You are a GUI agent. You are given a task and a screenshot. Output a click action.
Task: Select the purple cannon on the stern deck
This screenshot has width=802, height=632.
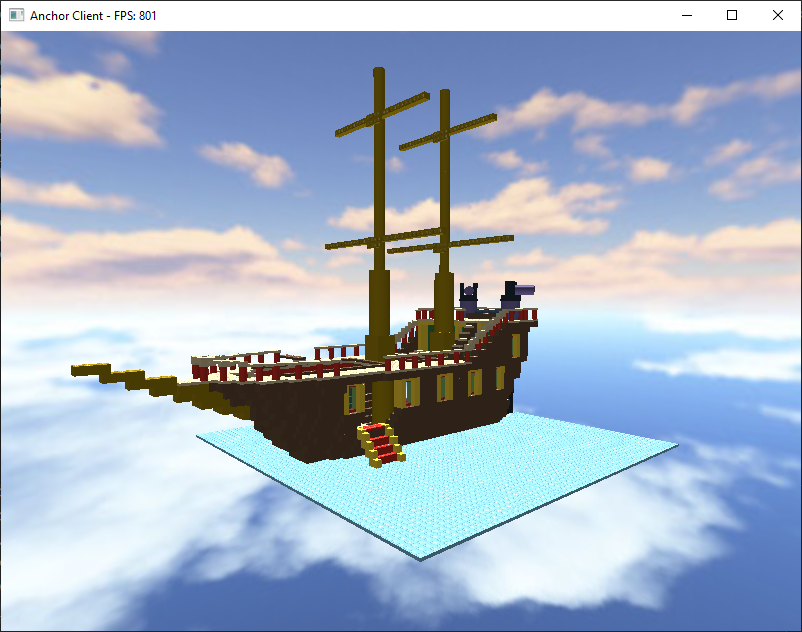[517, 295]
